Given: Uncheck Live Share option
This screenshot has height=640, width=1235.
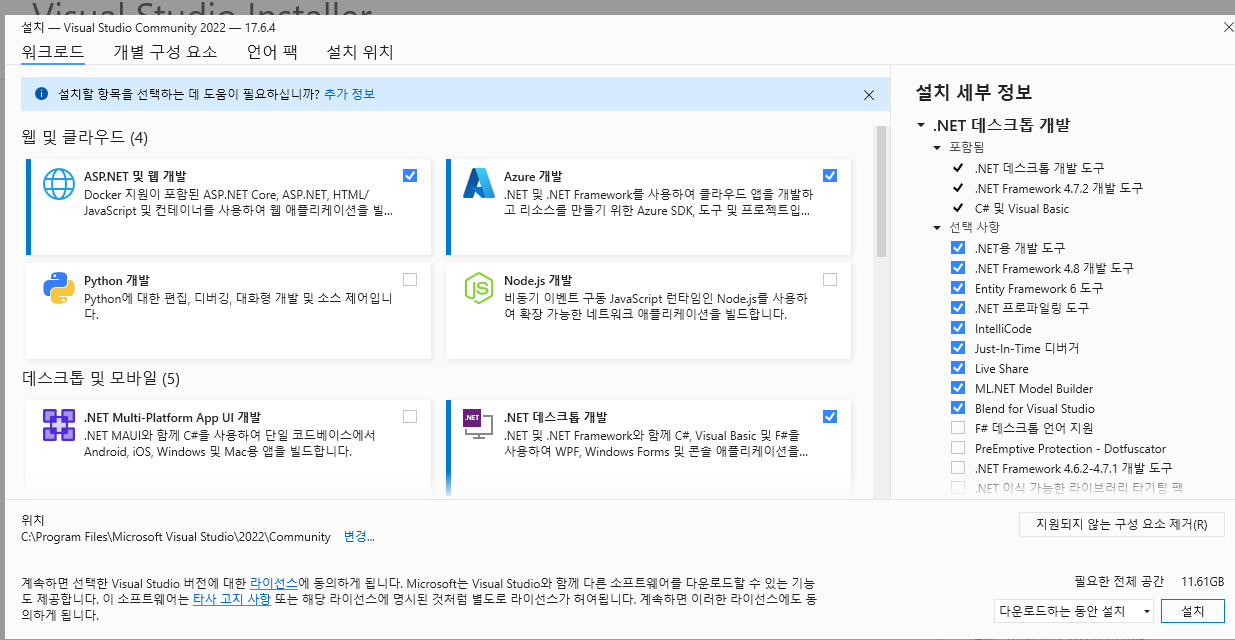Looking at the screenshot, I should 958,368.
